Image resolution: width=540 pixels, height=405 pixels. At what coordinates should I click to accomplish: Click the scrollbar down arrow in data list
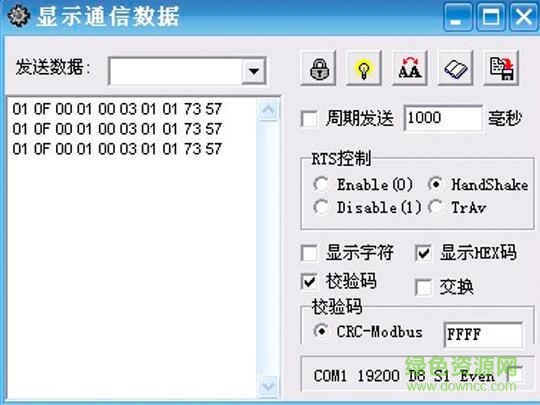tap(268, 385)
